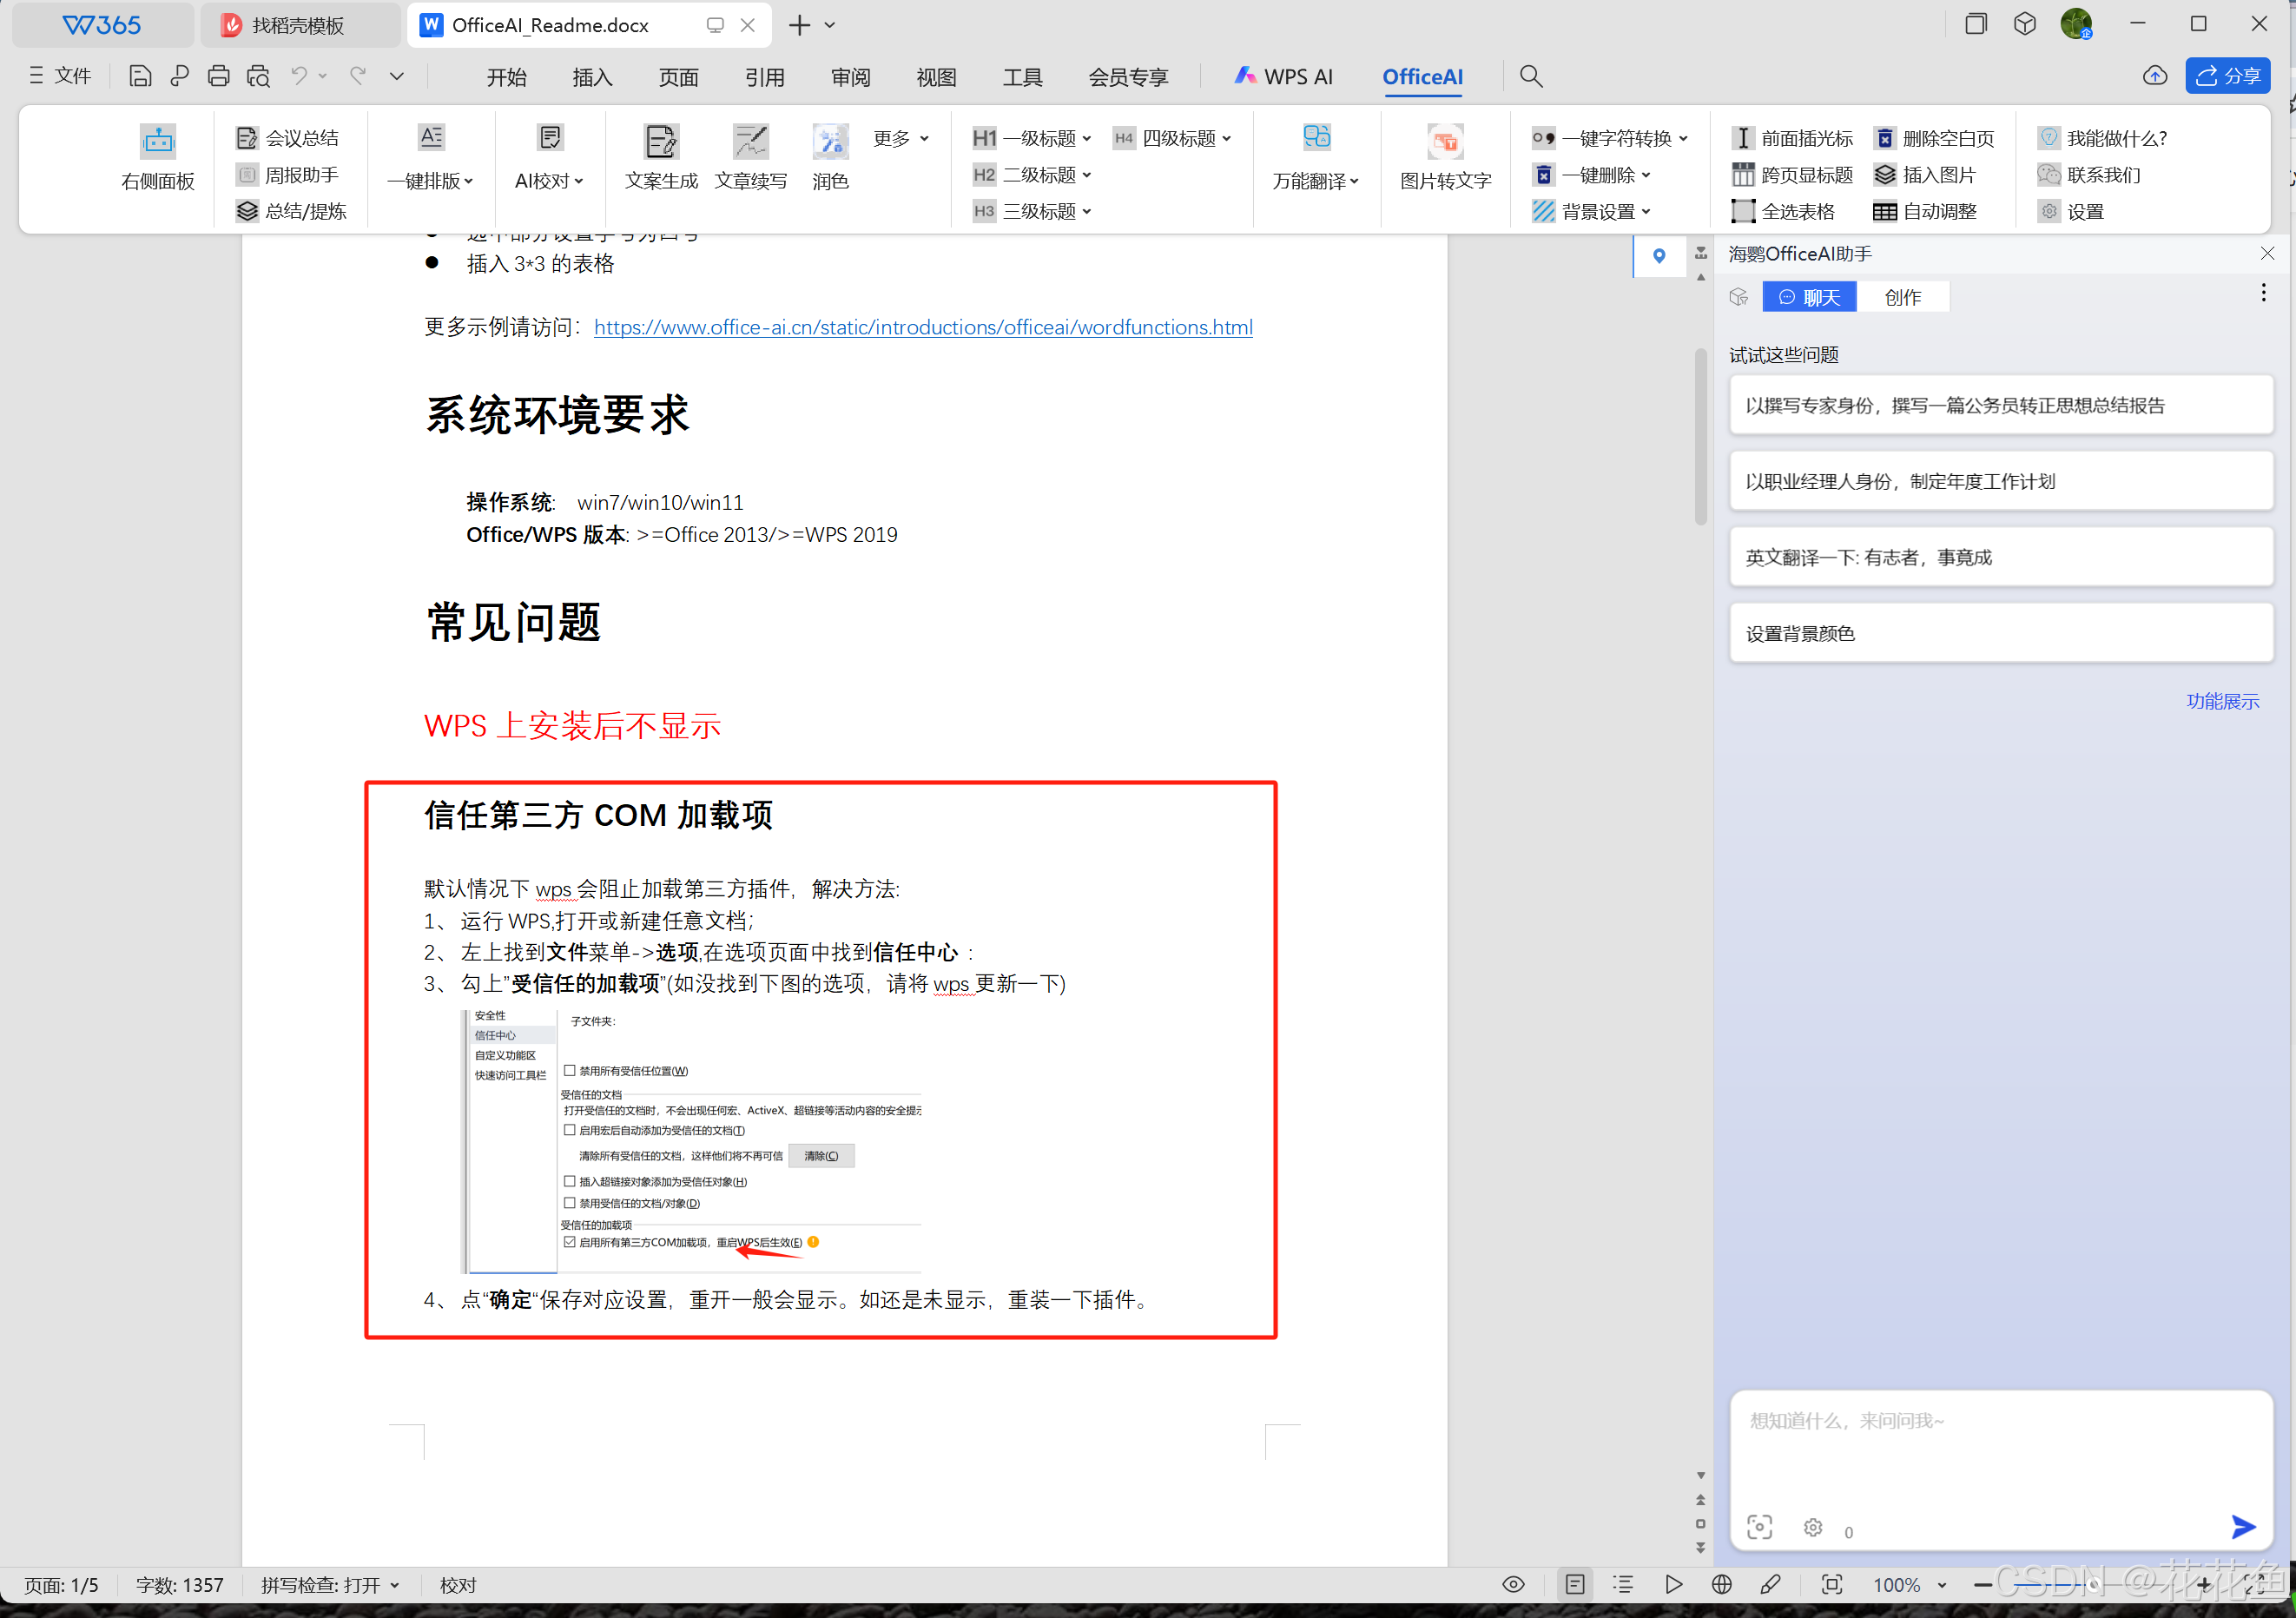Screen dimensions: 2296x1618
Task: Click the 文章续写 icon
Action: [x=750, y=141]
